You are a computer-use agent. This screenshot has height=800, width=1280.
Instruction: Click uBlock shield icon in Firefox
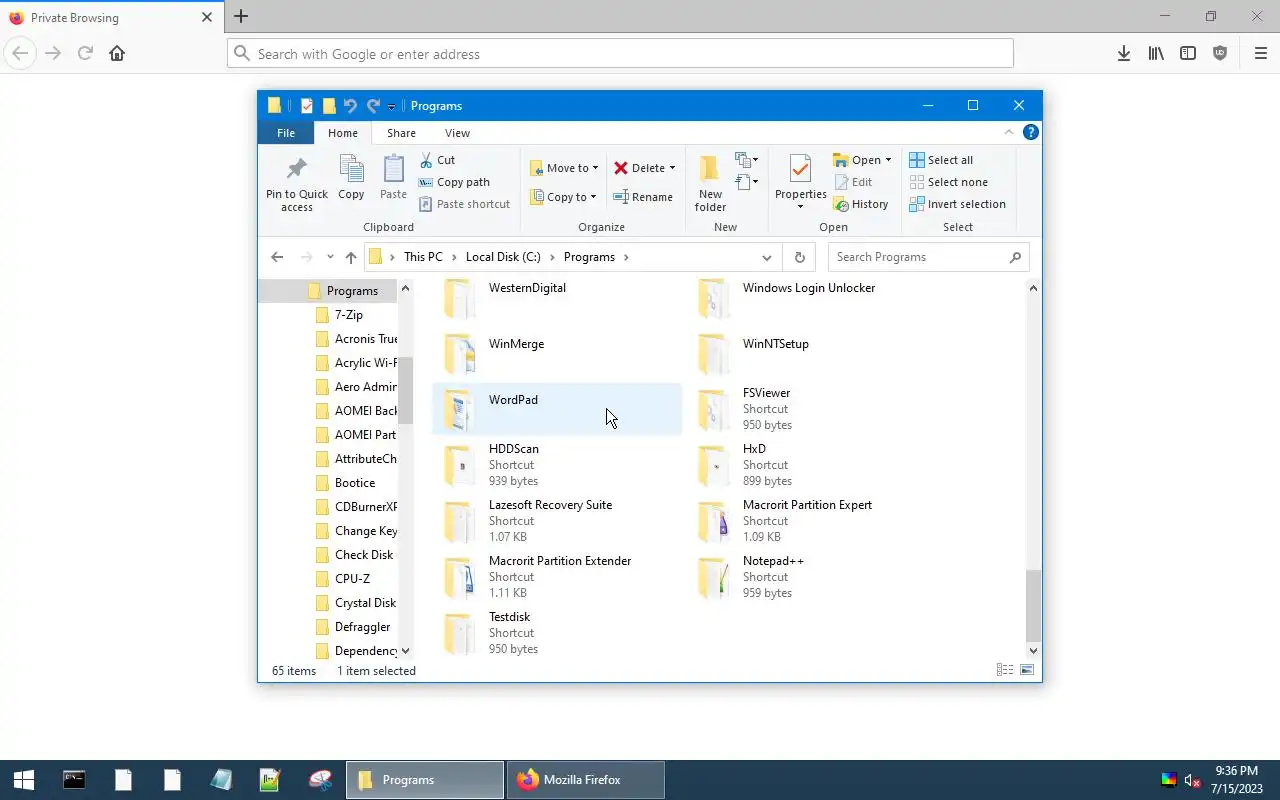[1220, 54]
